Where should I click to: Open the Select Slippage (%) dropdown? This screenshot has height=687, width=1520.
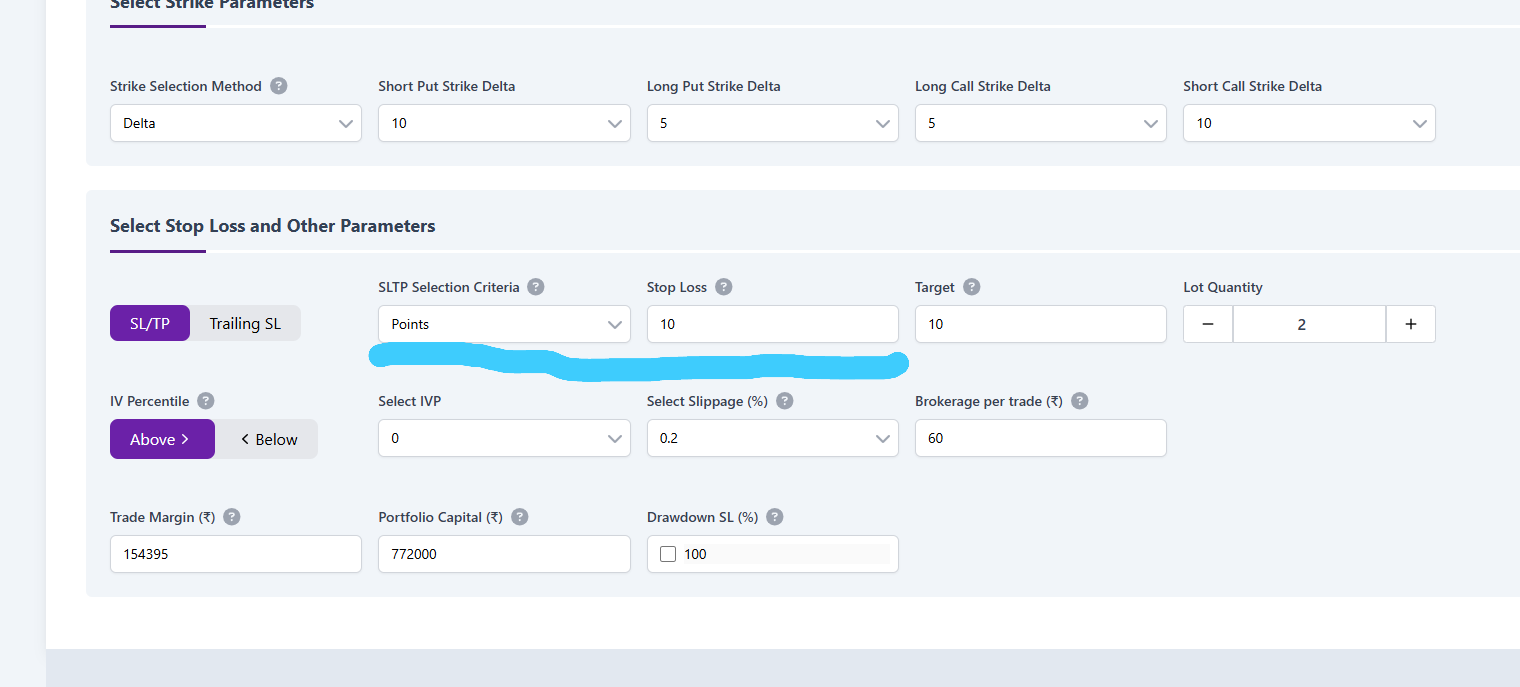pos(772,438)
